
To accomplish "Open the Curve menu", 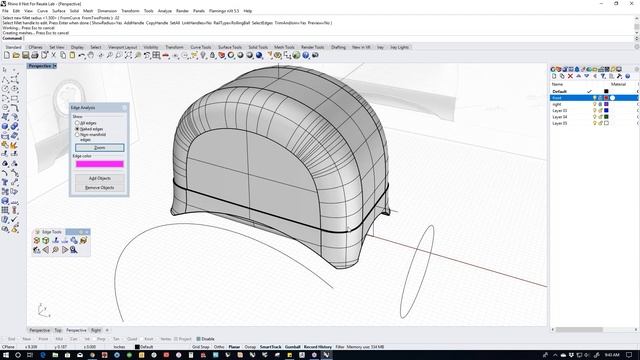I will pos(42,11).
